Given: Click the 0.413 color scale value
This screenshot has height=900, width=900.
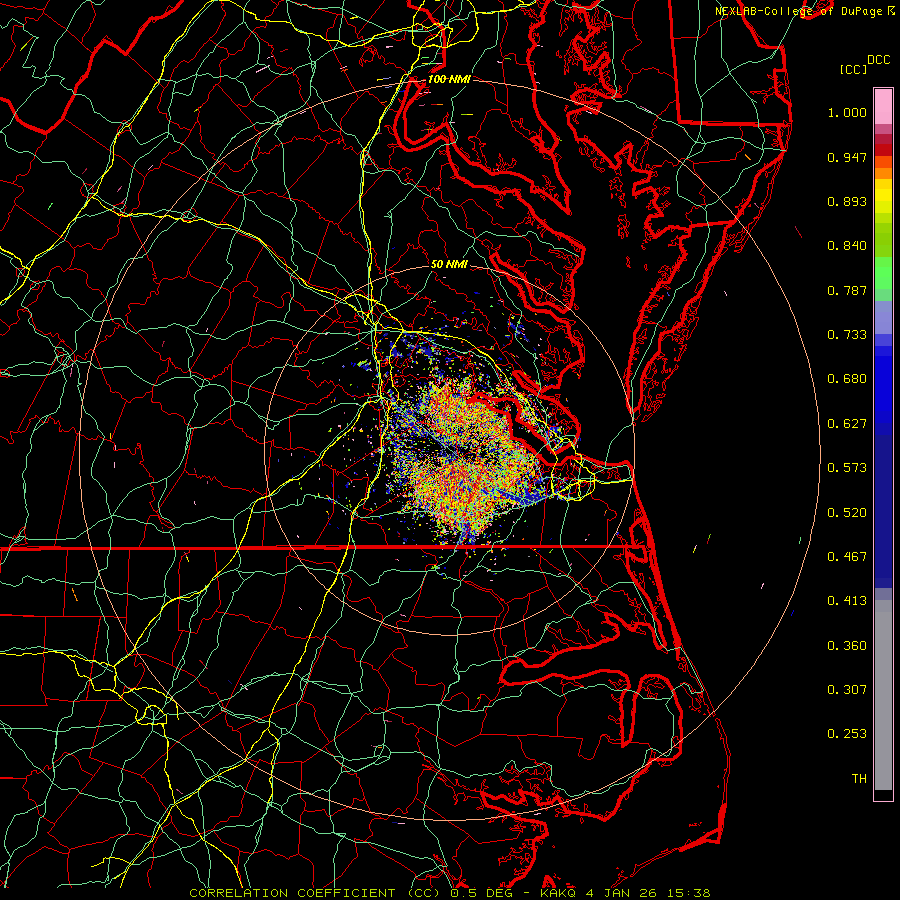Looking at the screenshot, I should pos(847,601).
